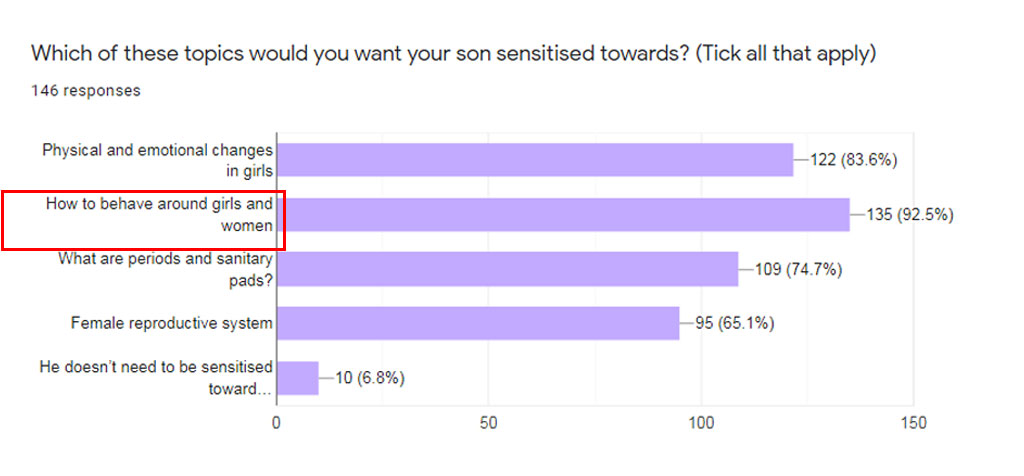Click the "146 responses" count text
Viewport: 1024px width, 476px height.
coord(86,91)
